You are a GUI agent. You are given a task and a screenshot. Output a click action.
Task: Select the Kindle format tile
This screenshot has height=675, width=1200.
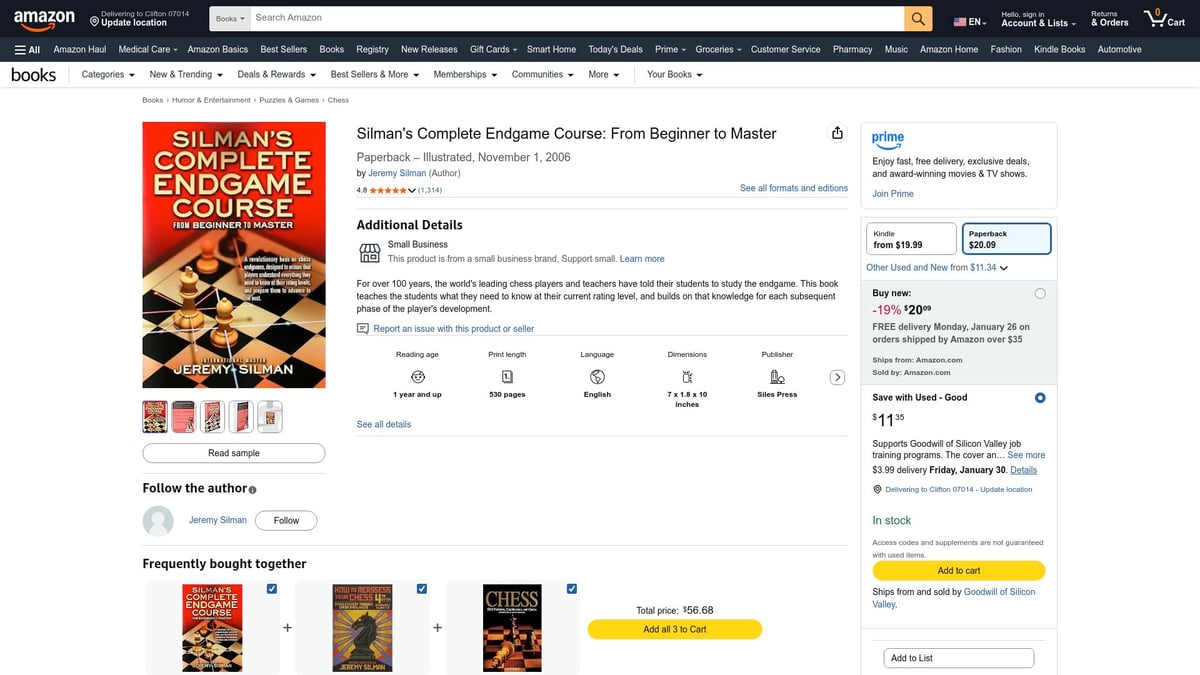[910, 238]
